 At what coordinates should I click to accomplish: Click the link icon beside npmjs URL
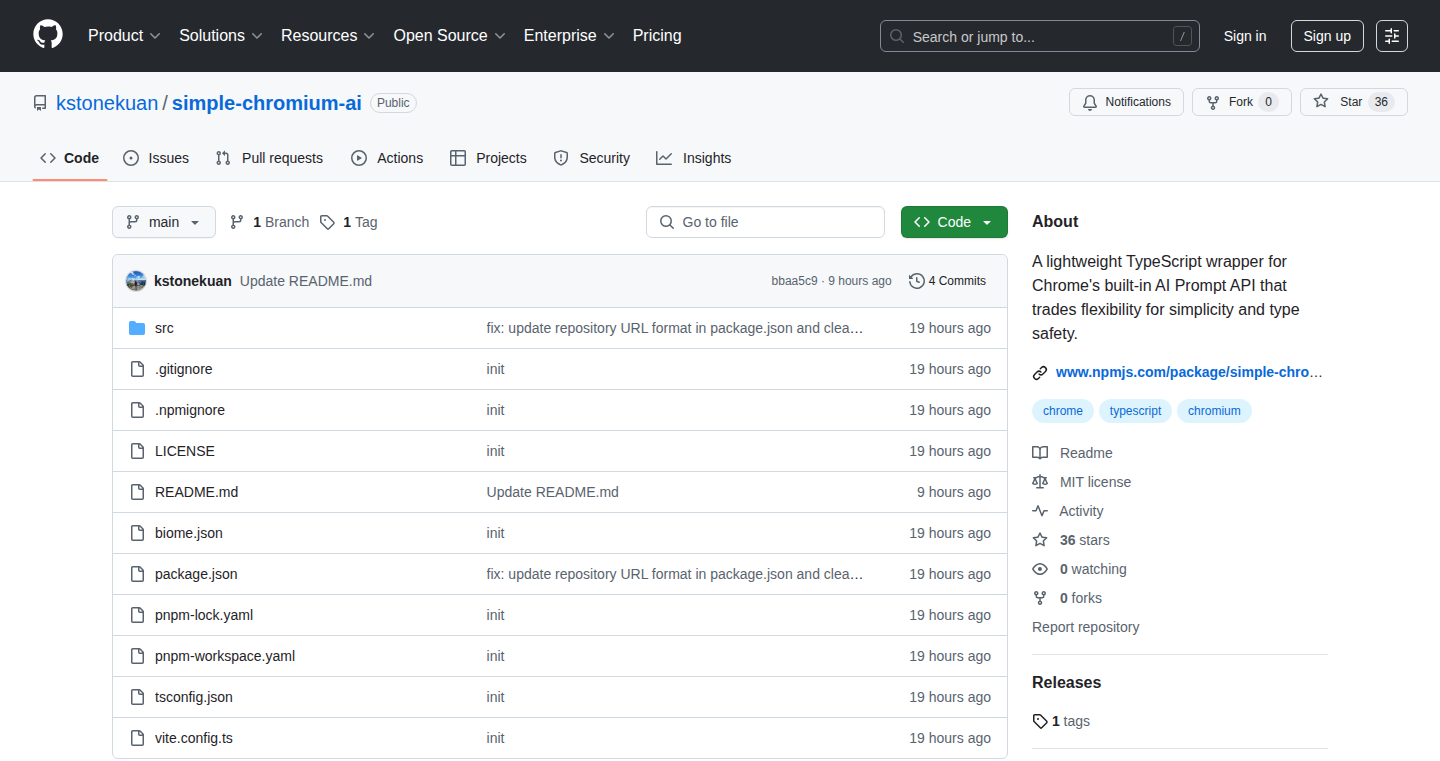point(1040,373)
